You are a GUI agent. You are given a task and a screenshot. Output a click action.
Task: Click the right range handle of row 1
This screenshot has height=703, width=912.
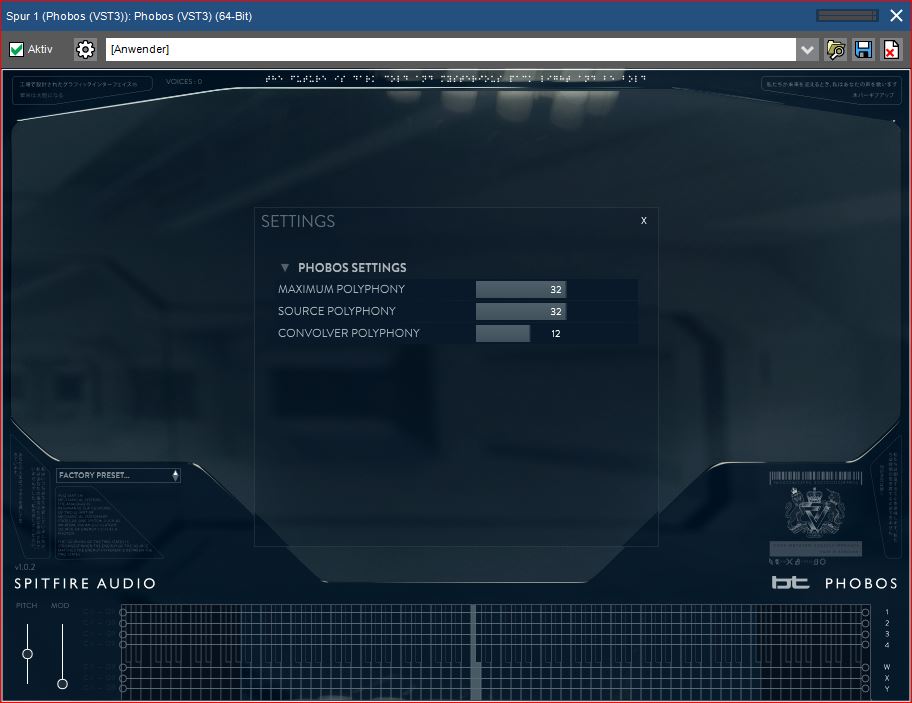[865, 612]
